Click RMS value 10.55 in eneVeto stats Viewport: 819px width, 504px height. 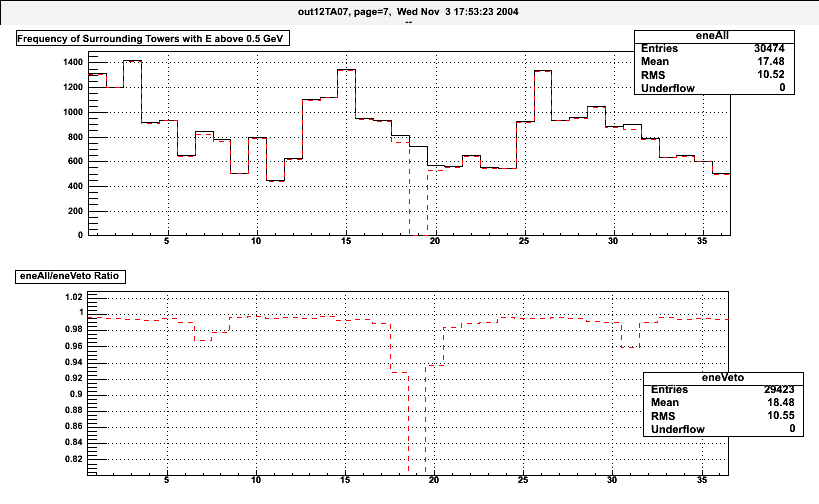[x=781, y=416]
